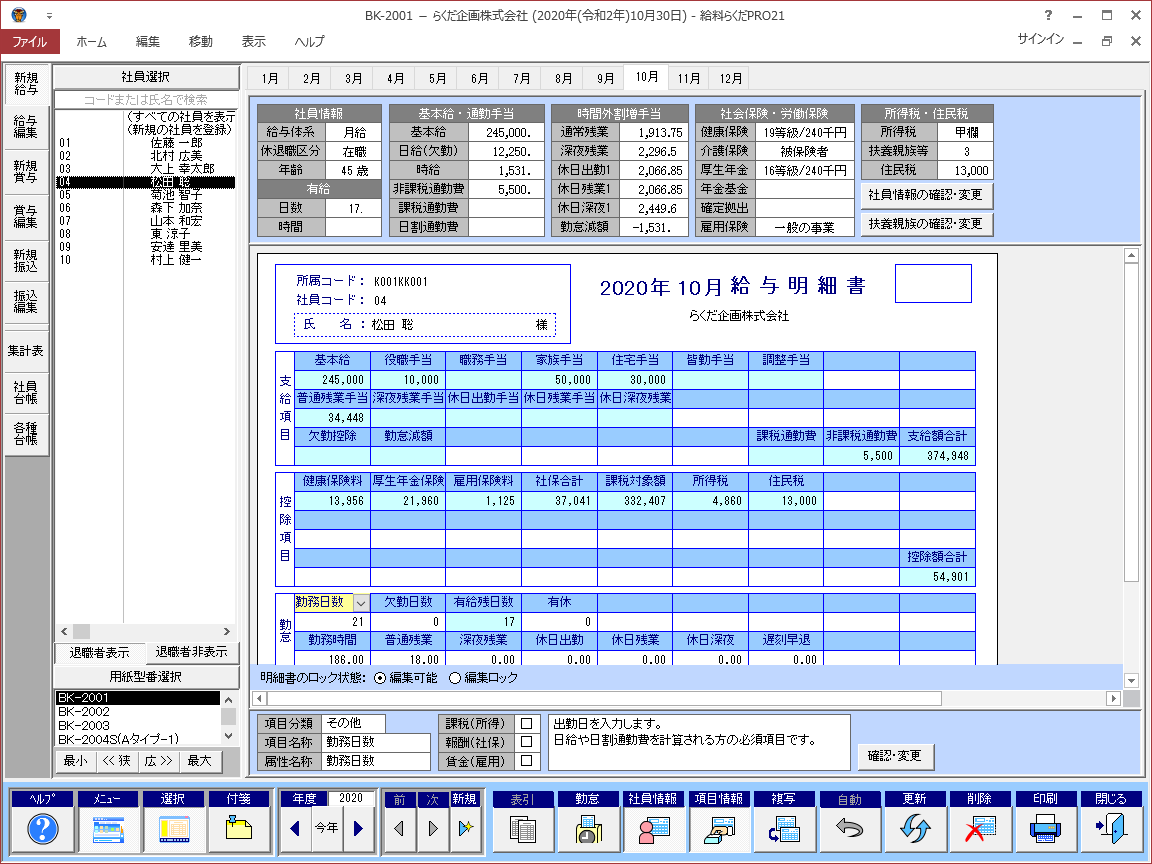Click the 付箋 (sticky note) icon
This screenshot has height=864, width=1152.
(x=238, y=829)
